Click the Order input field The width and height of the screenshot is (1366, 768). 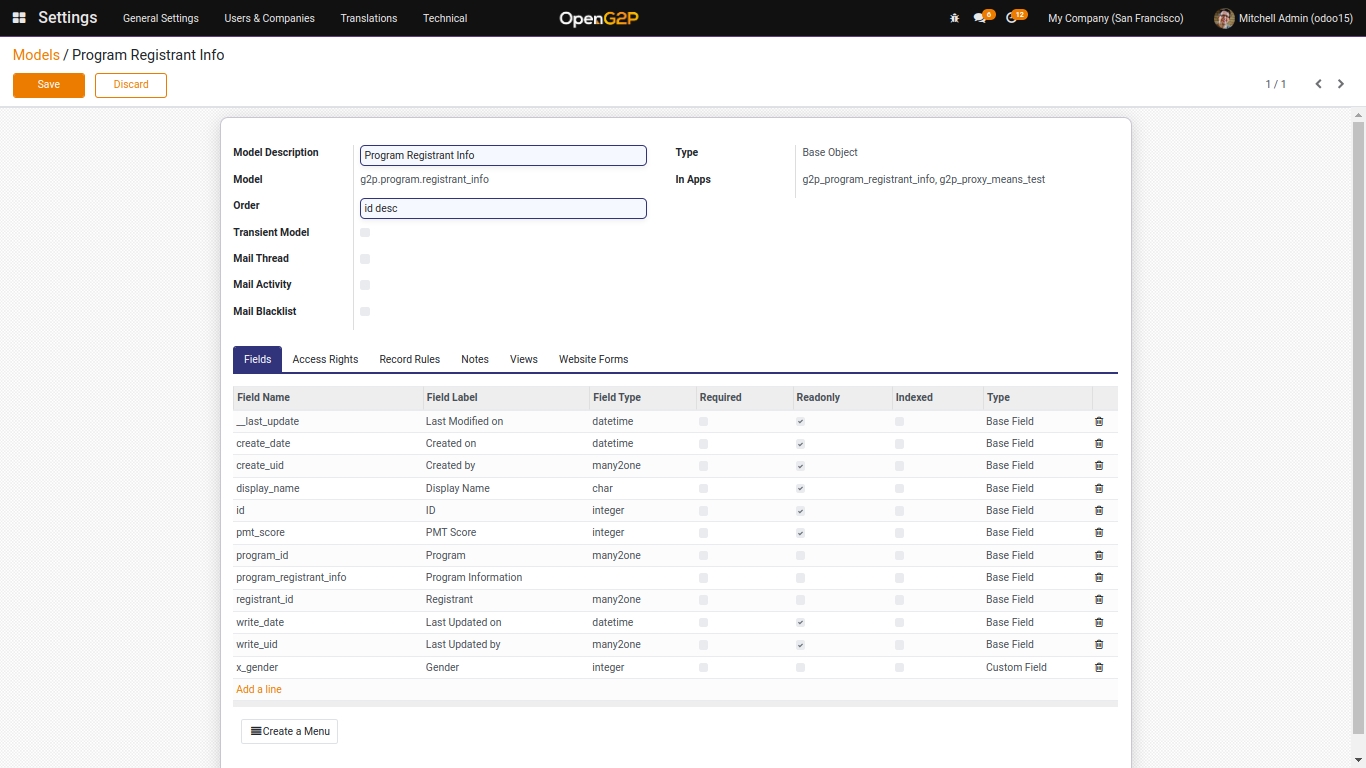coord(503,208)
